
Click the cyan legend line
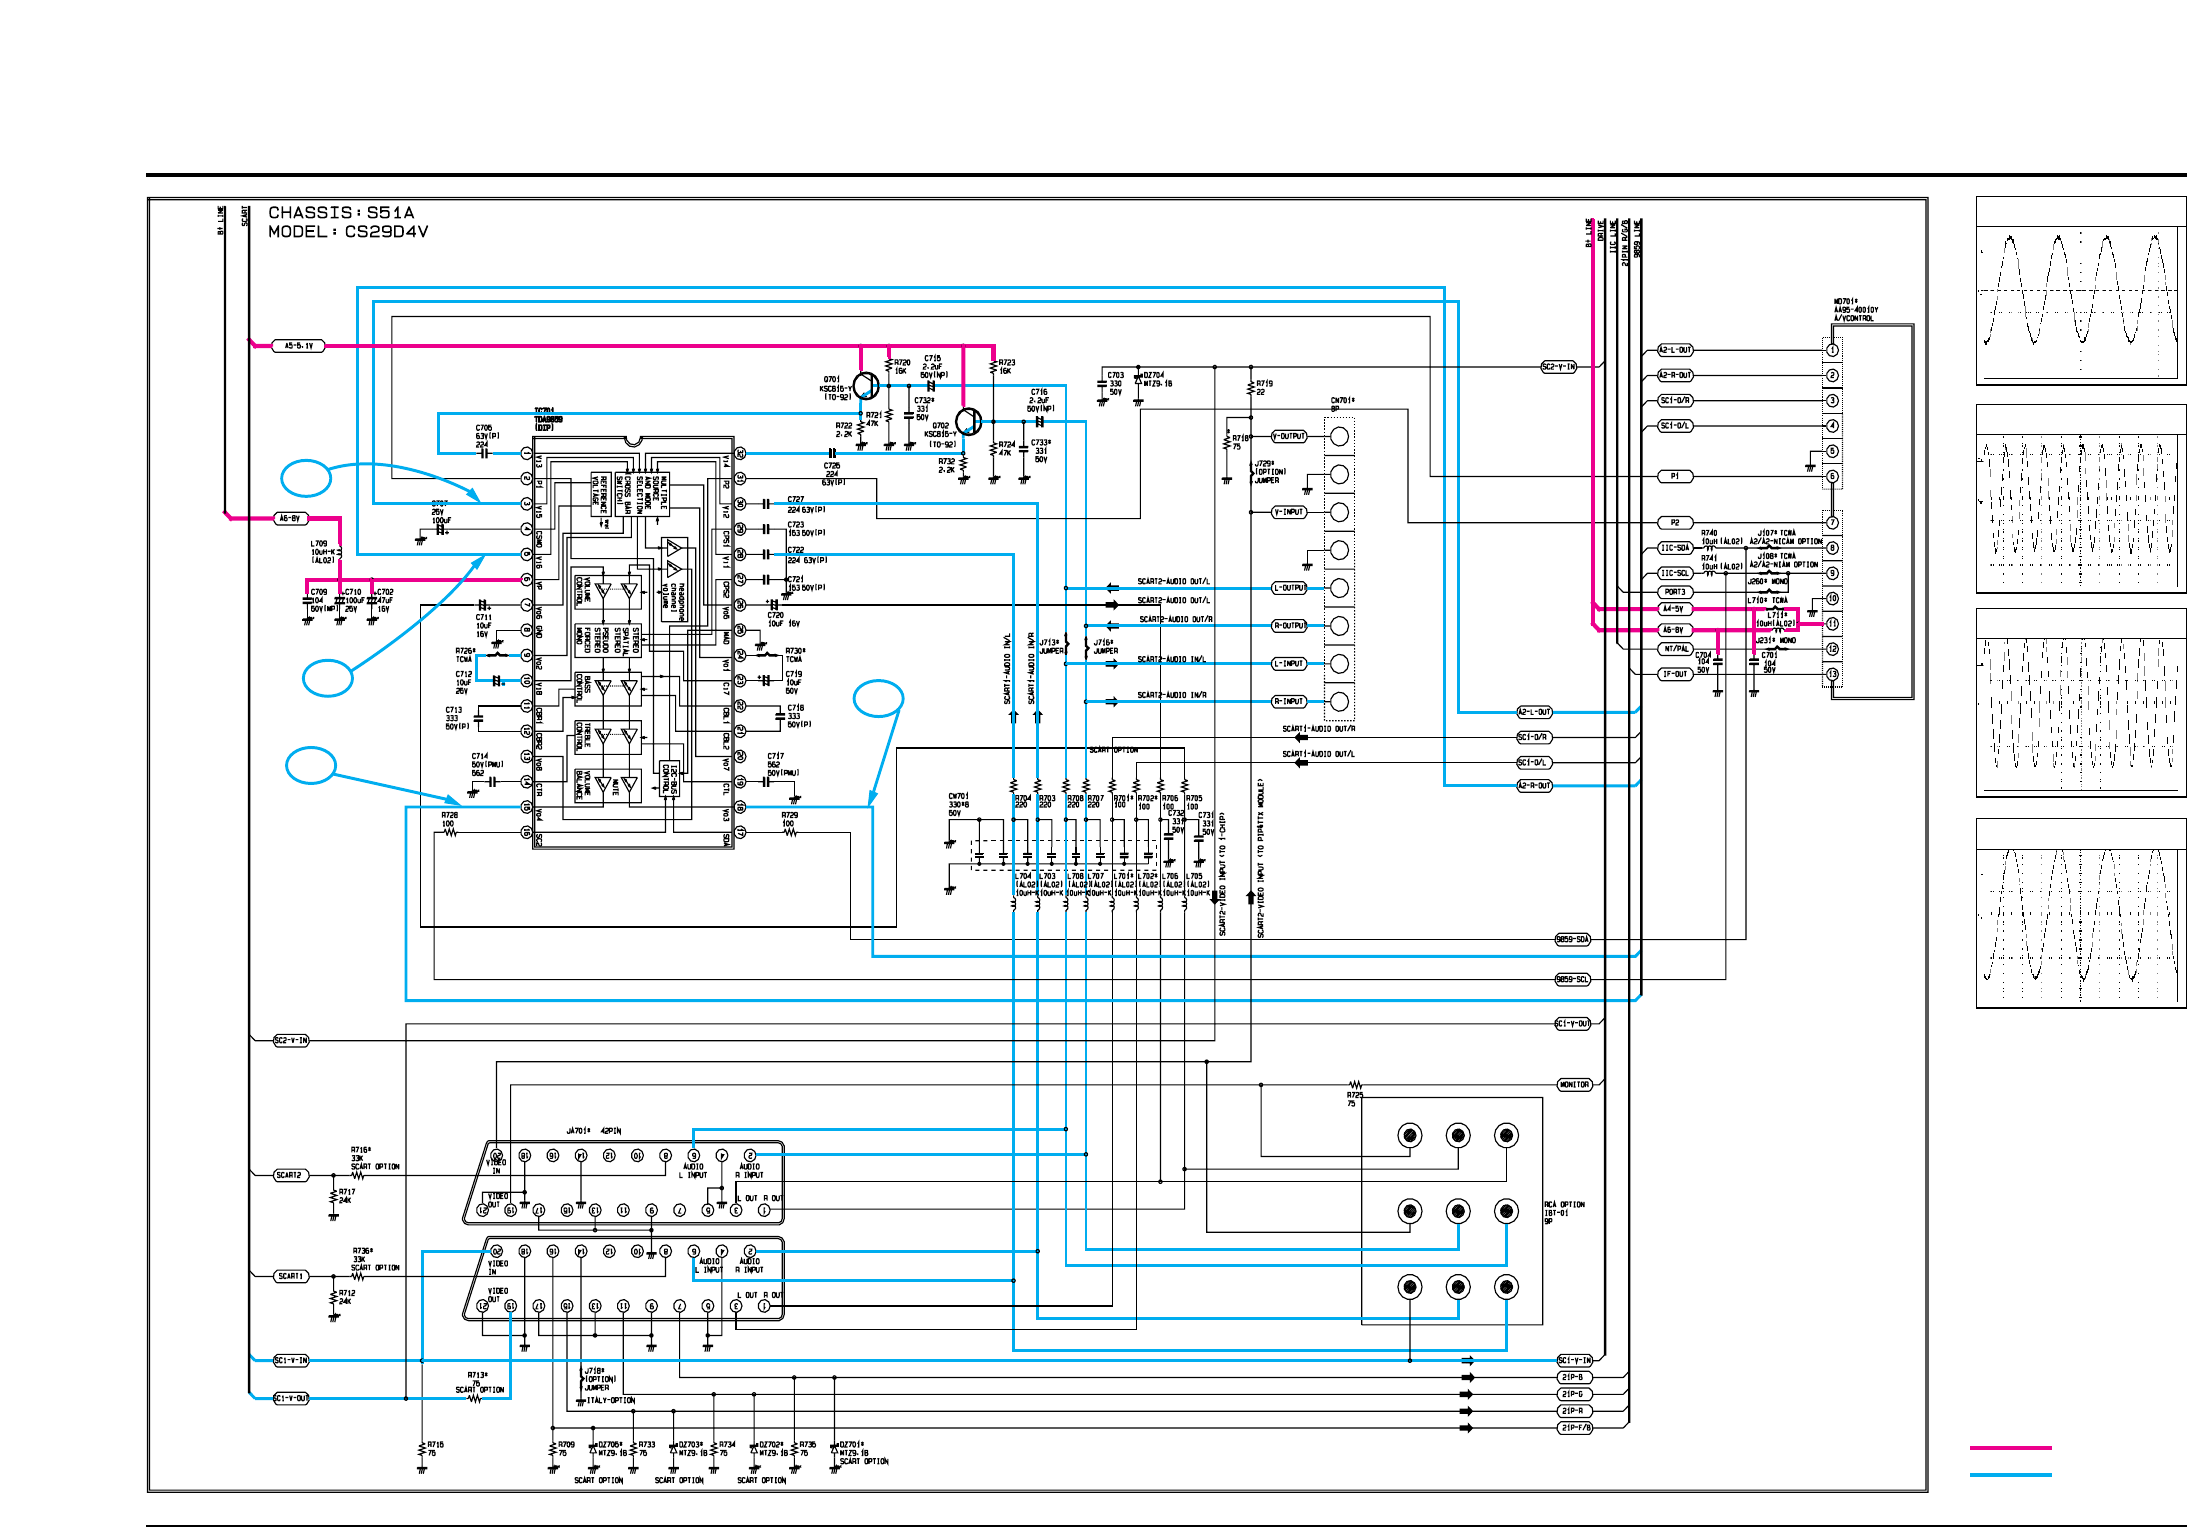[2010, 1475]
